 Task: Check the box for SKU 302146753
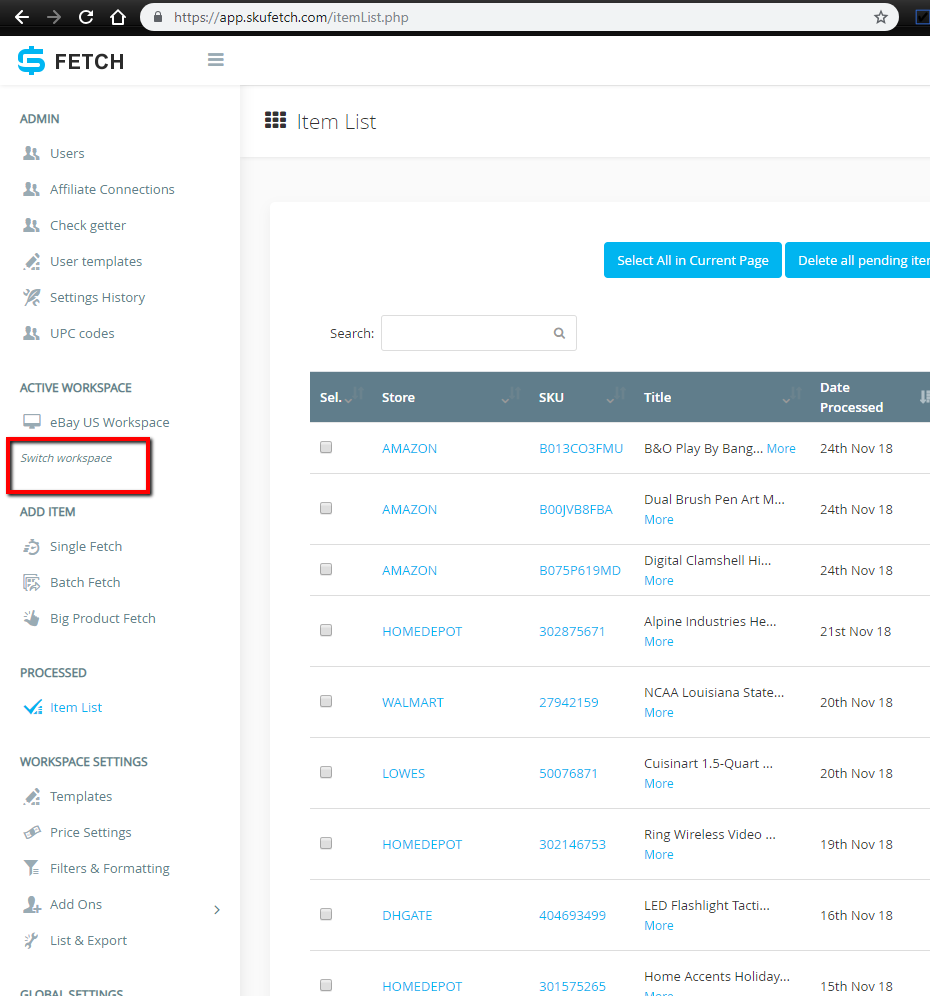326,844
